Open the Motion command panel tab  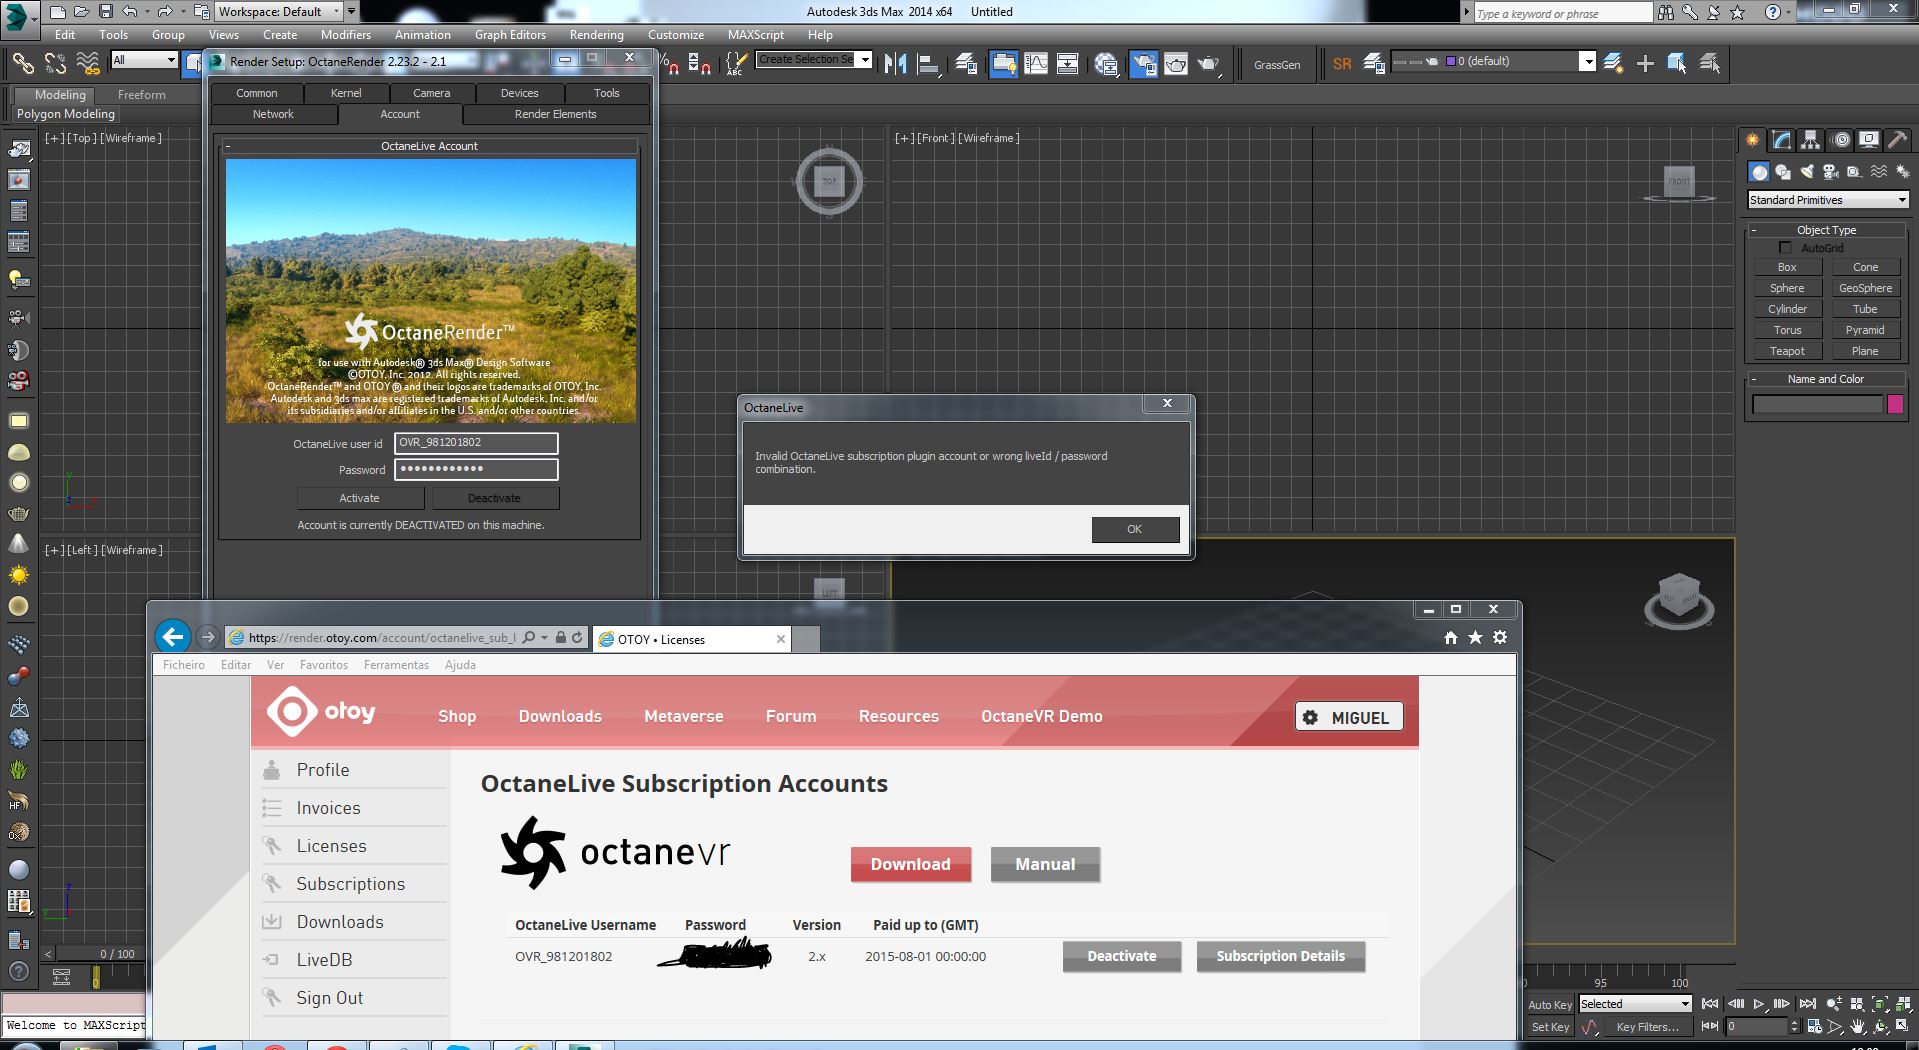tap(1841, 140)
